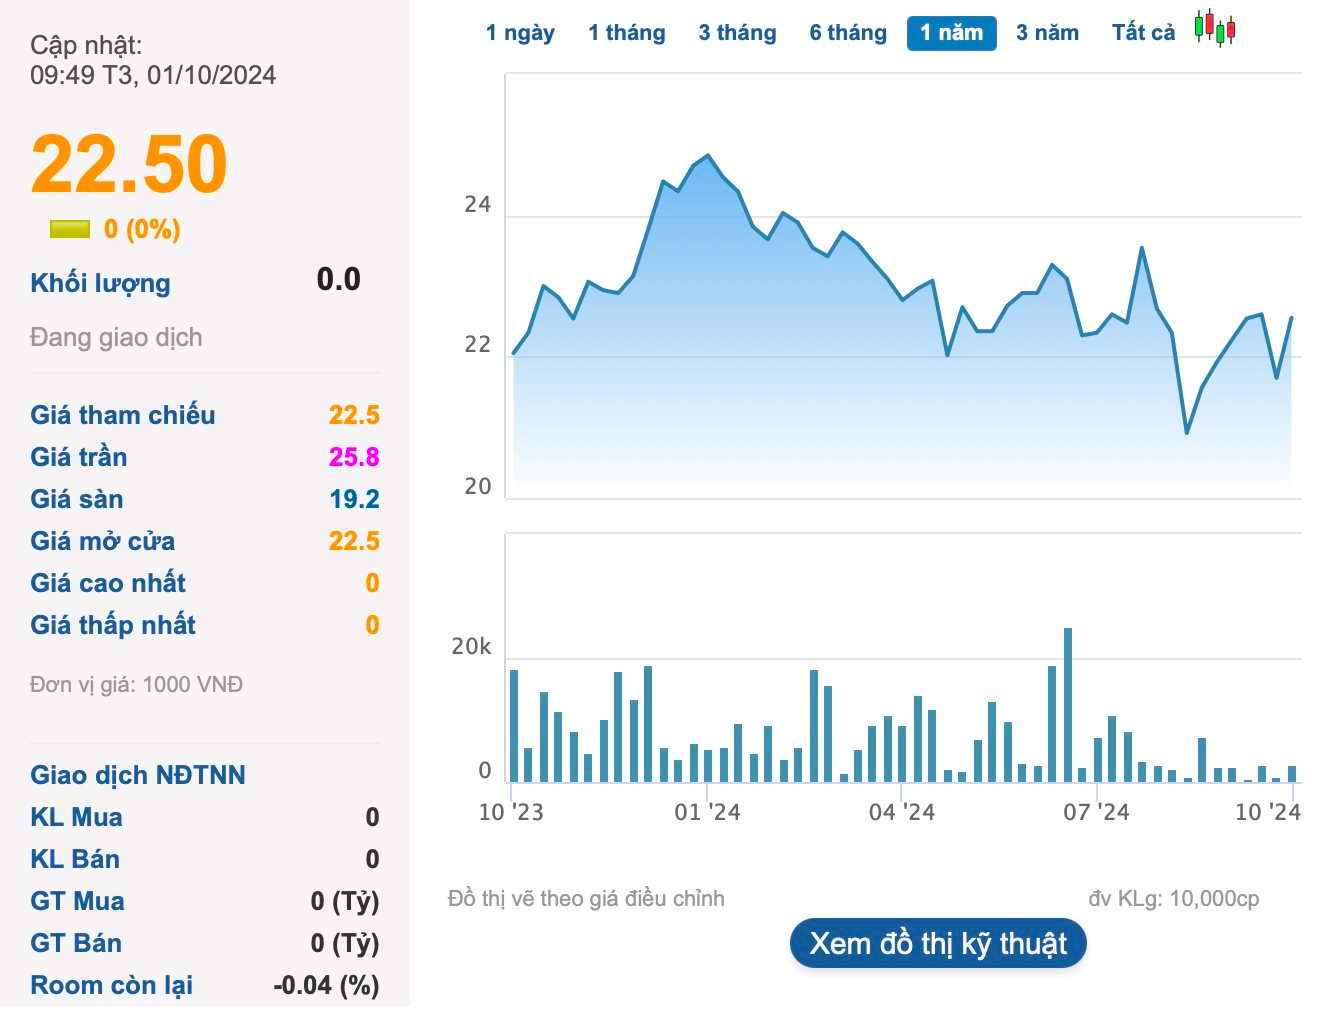This screenshot has width=1322, height=1016.
Task: Click the "04 '24" x-axis label
Action: click(902, 812)
